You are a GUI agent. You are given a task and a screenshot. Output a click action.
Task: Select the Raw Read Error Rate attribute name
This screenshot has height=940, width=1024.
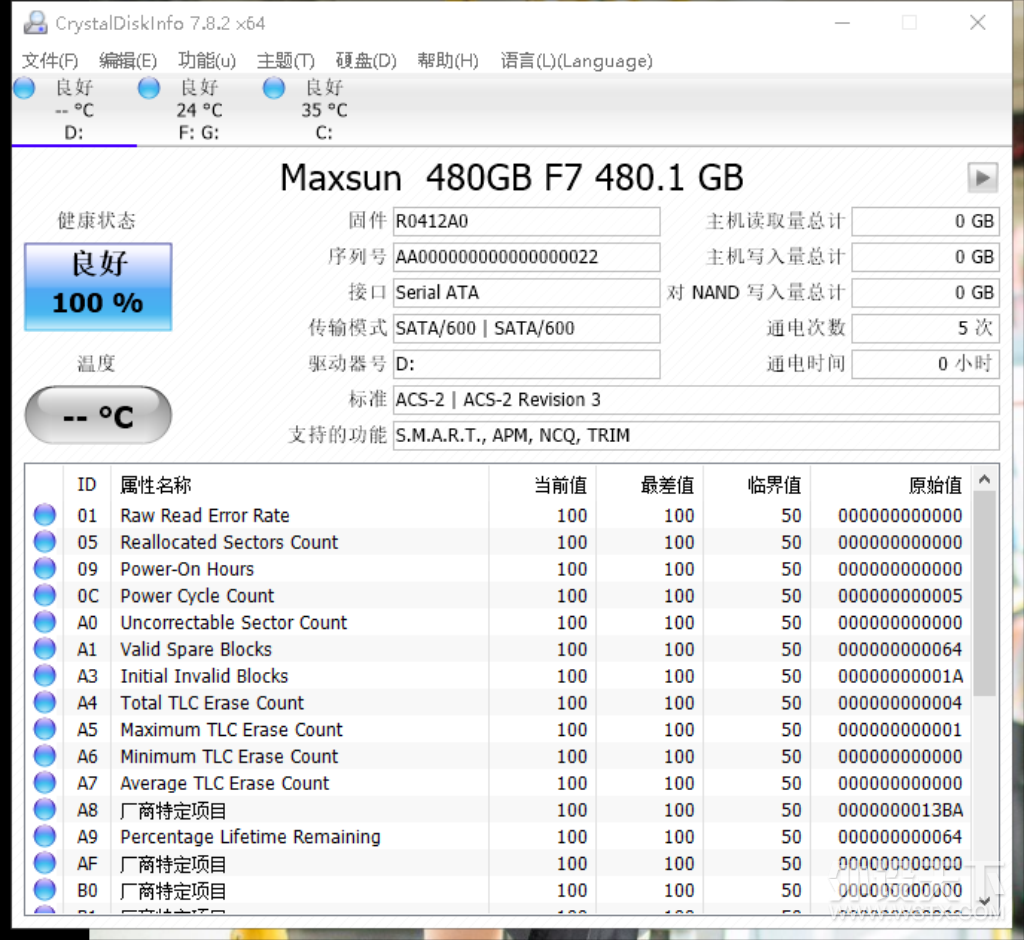tap(204, 515)
